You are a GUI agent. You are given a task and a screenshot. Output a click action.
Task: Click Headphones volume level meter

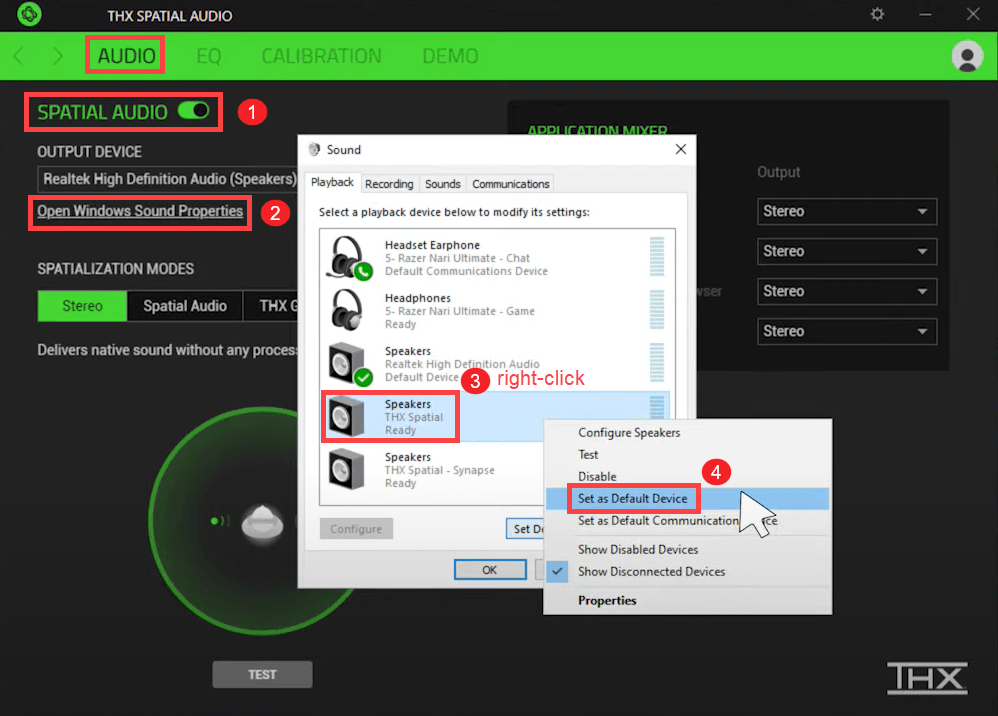coord(657,309)
